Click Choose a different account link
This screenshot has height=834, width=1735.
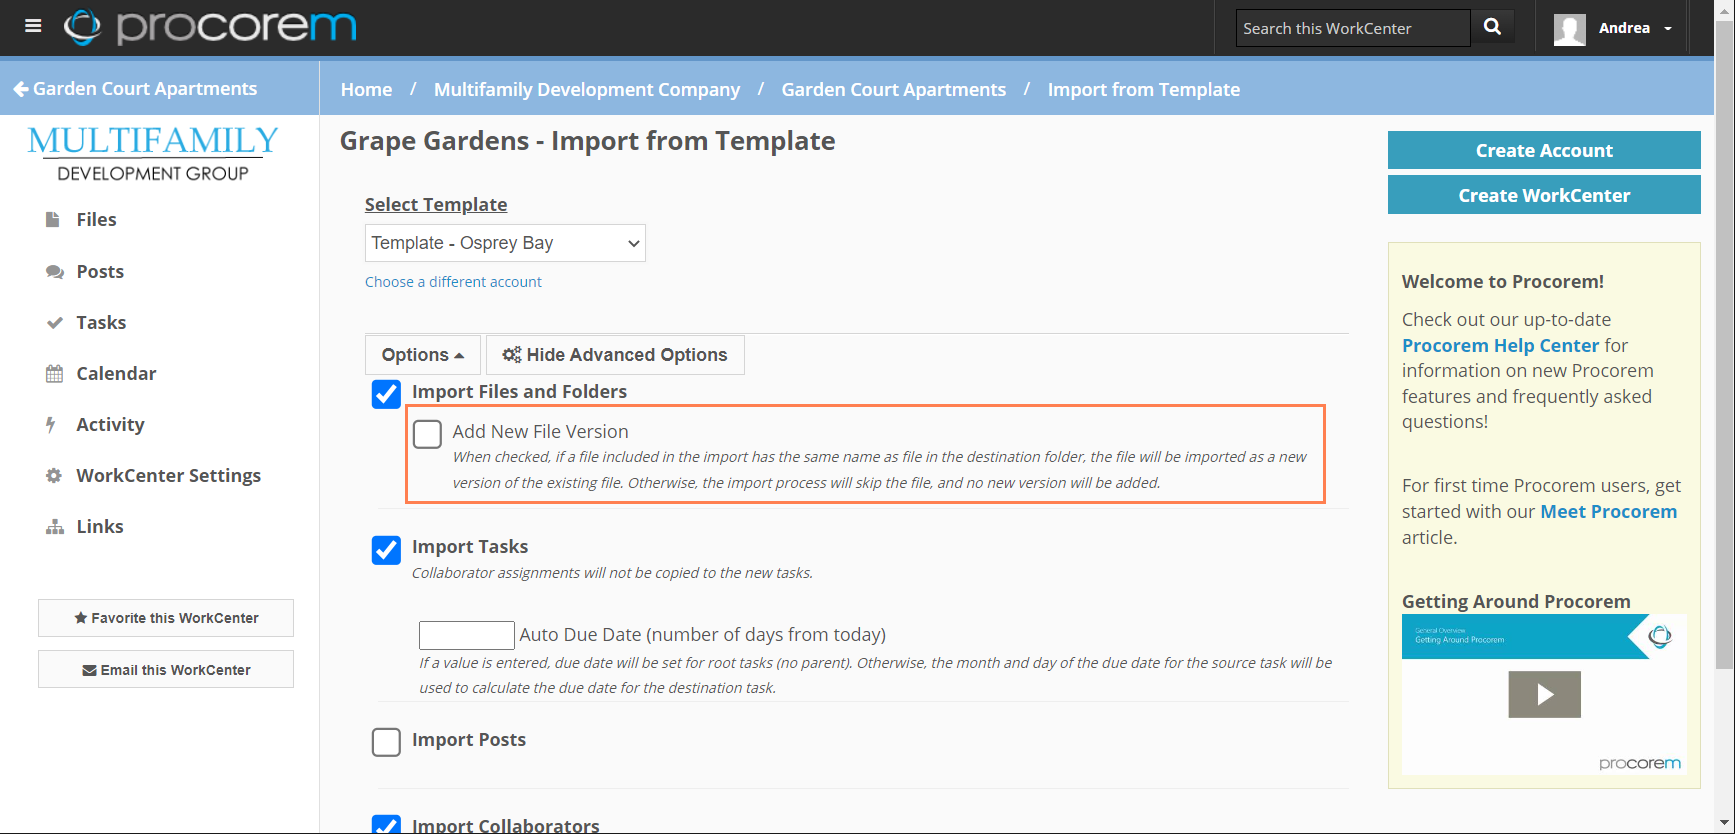point(453,282)
